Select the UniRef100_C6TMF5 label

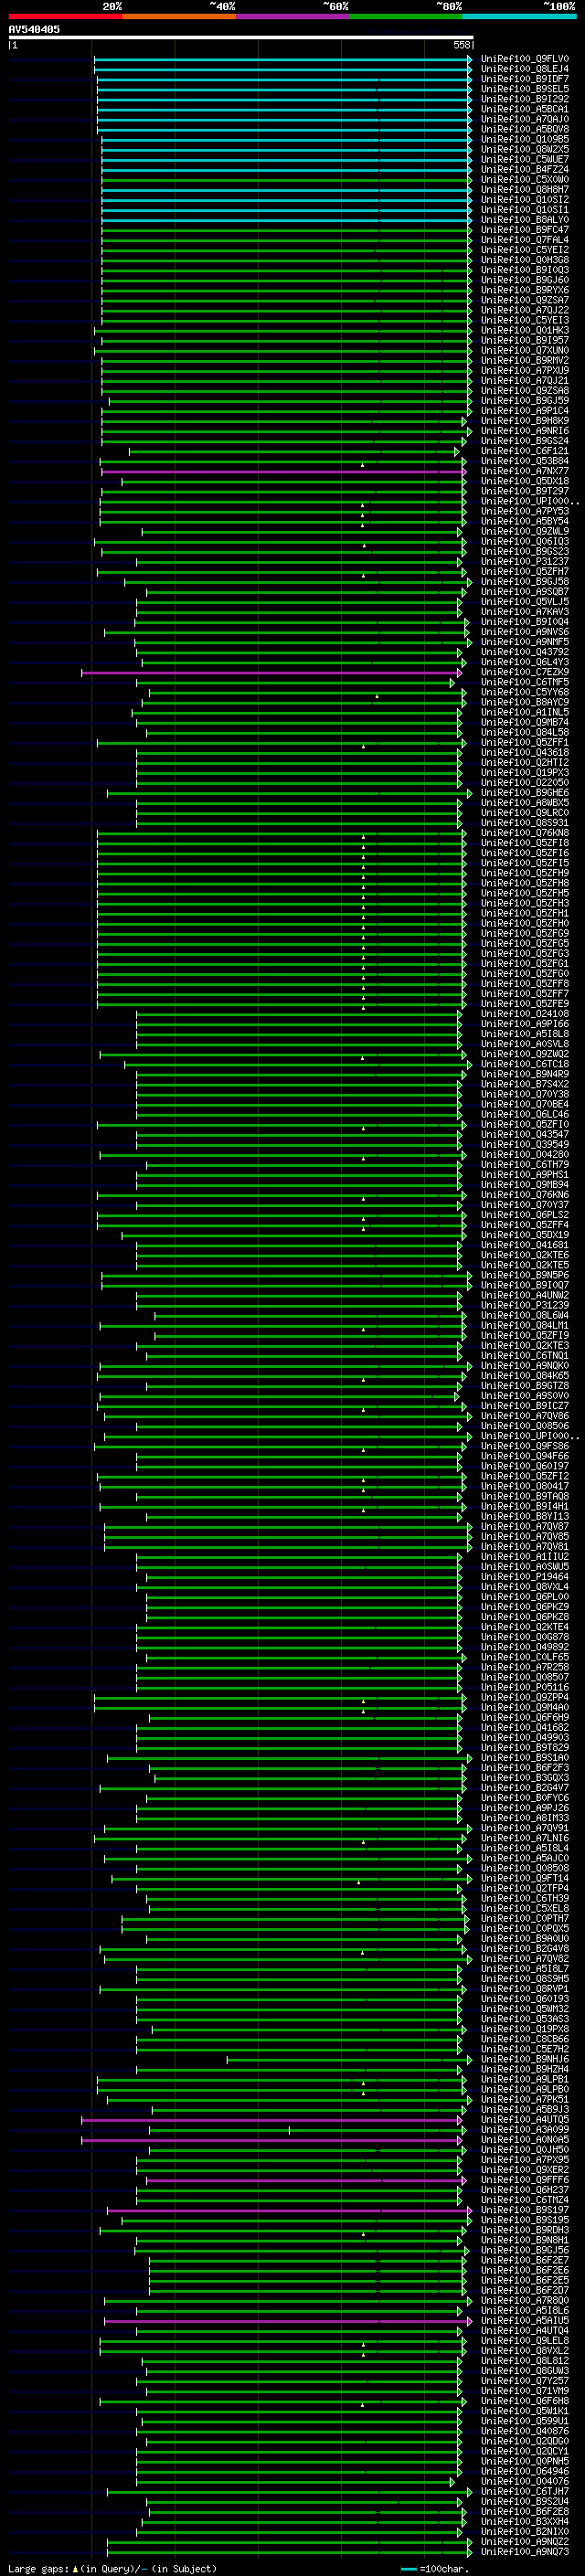524,682
